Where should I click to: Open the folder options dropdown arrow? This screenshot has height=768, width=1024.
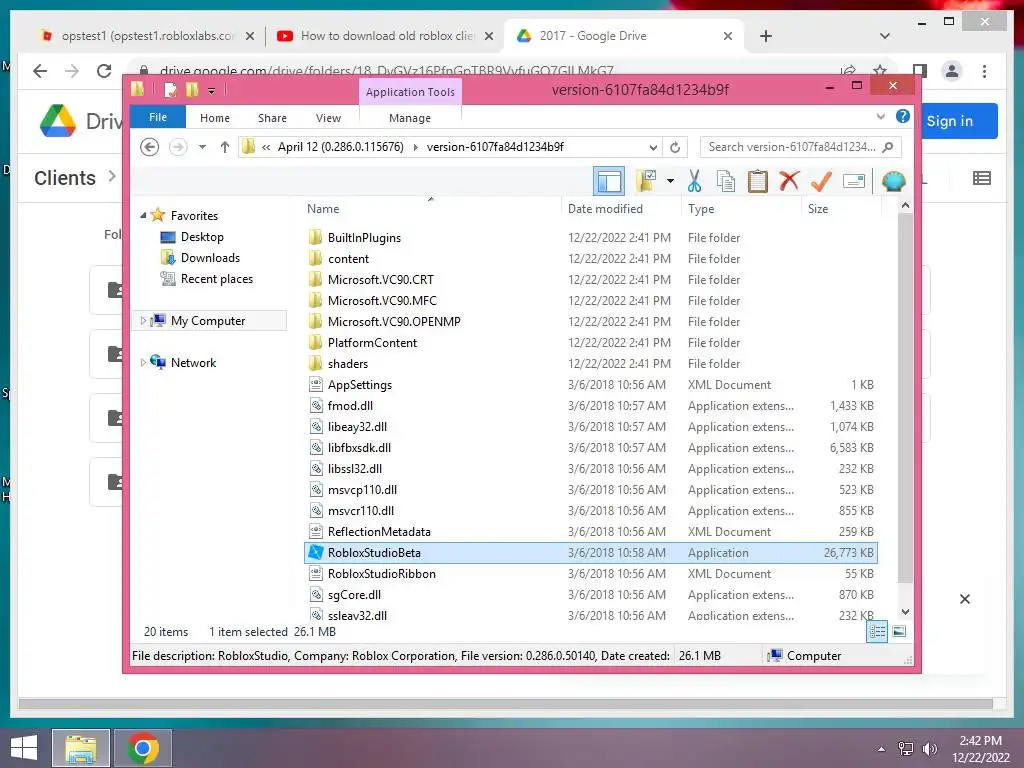pos(670,181)
